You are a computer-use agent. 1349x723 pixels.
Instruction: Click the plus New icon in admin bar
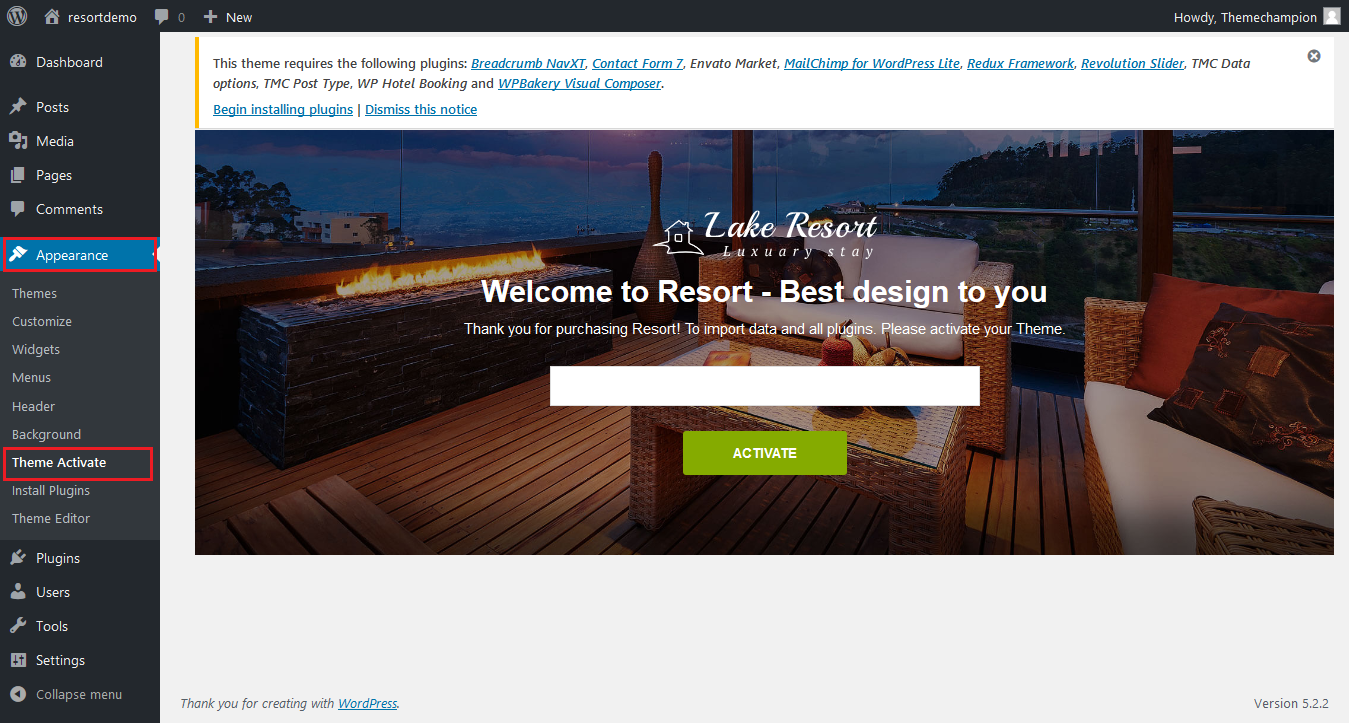[x=210, y=17]
